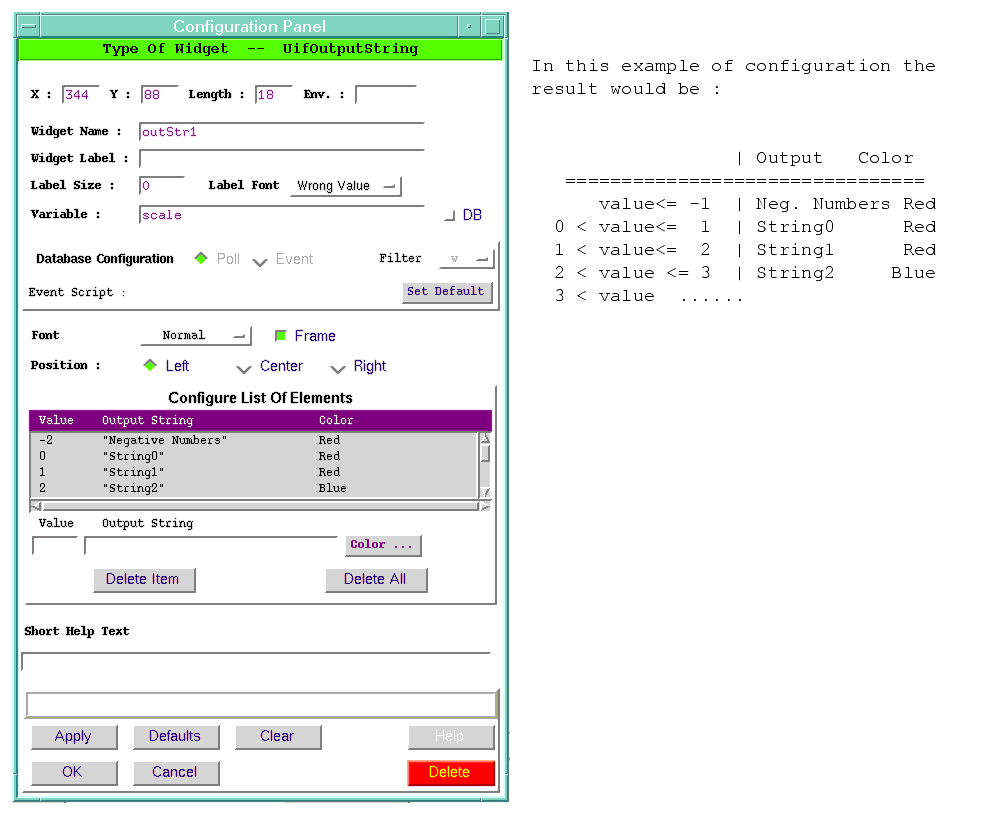Toggle the DB checkbox next to Variable

[450, 215]
